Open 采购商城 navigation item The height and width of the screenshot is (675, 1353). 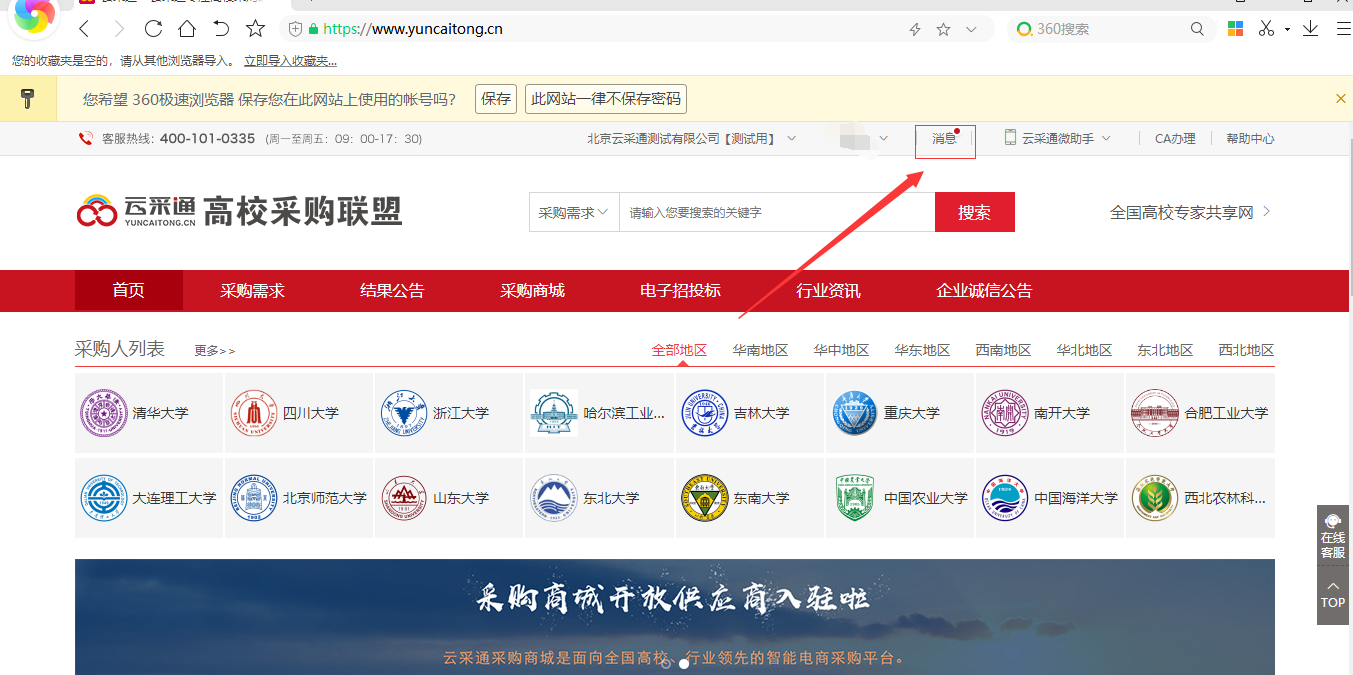532,290
